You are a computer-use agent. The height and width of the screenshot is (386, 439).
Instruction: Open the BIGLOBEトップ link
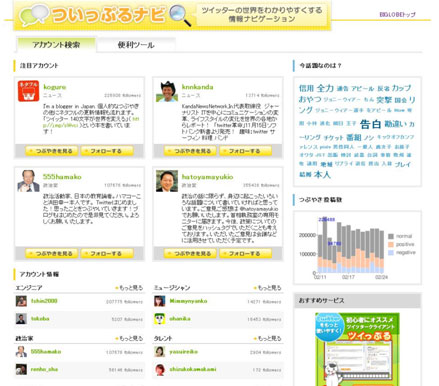click(397, 15)
